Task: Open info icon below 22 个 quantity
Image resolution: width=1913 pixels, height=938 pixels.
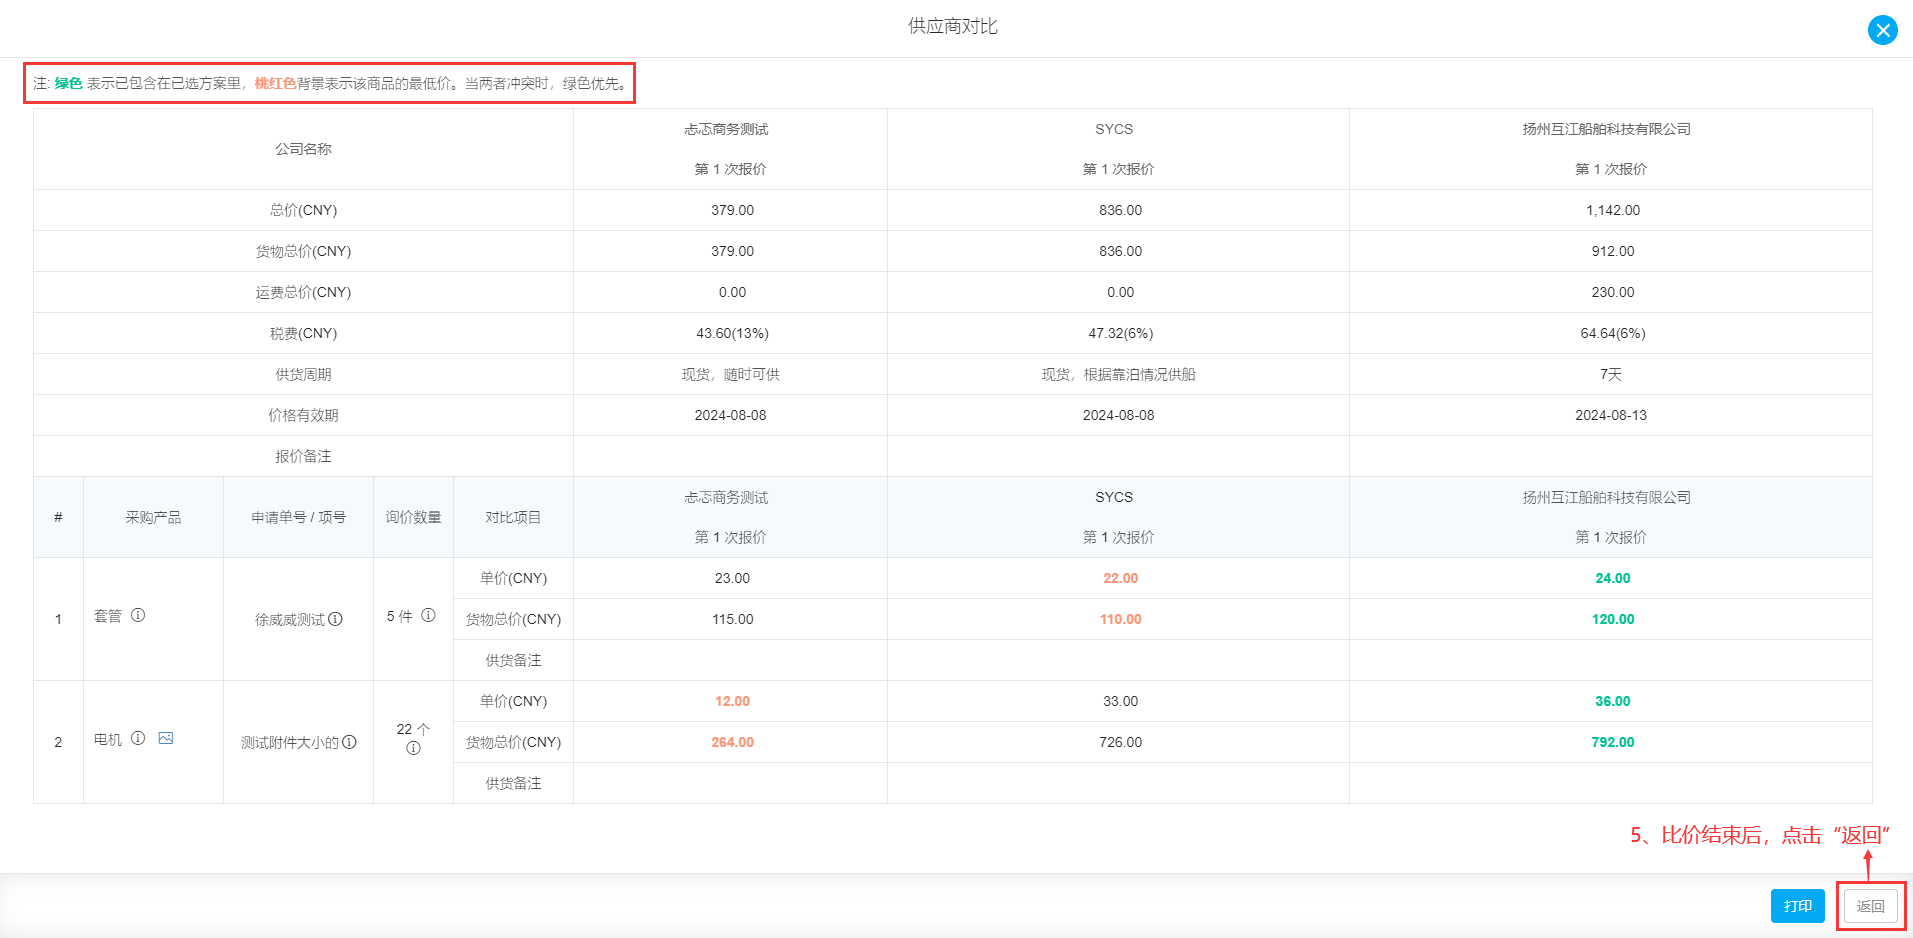Action: pos(413,748)
